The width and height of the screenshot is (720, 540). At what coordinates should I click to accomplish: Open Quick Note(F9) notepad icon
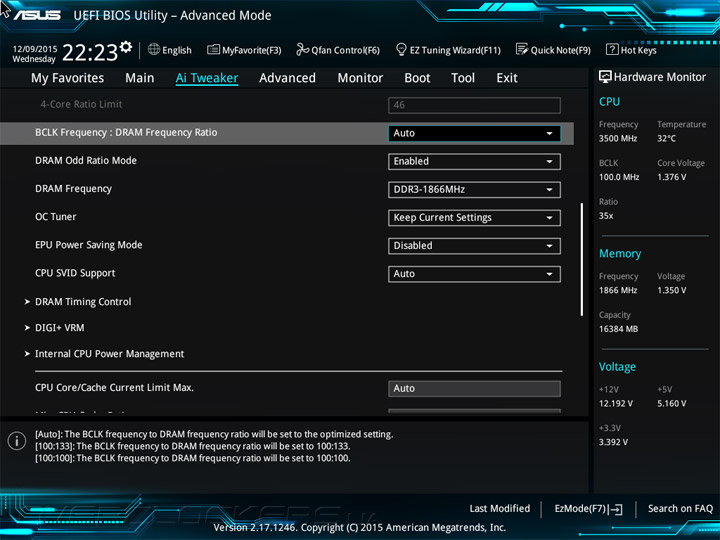[x=522, y=49]
